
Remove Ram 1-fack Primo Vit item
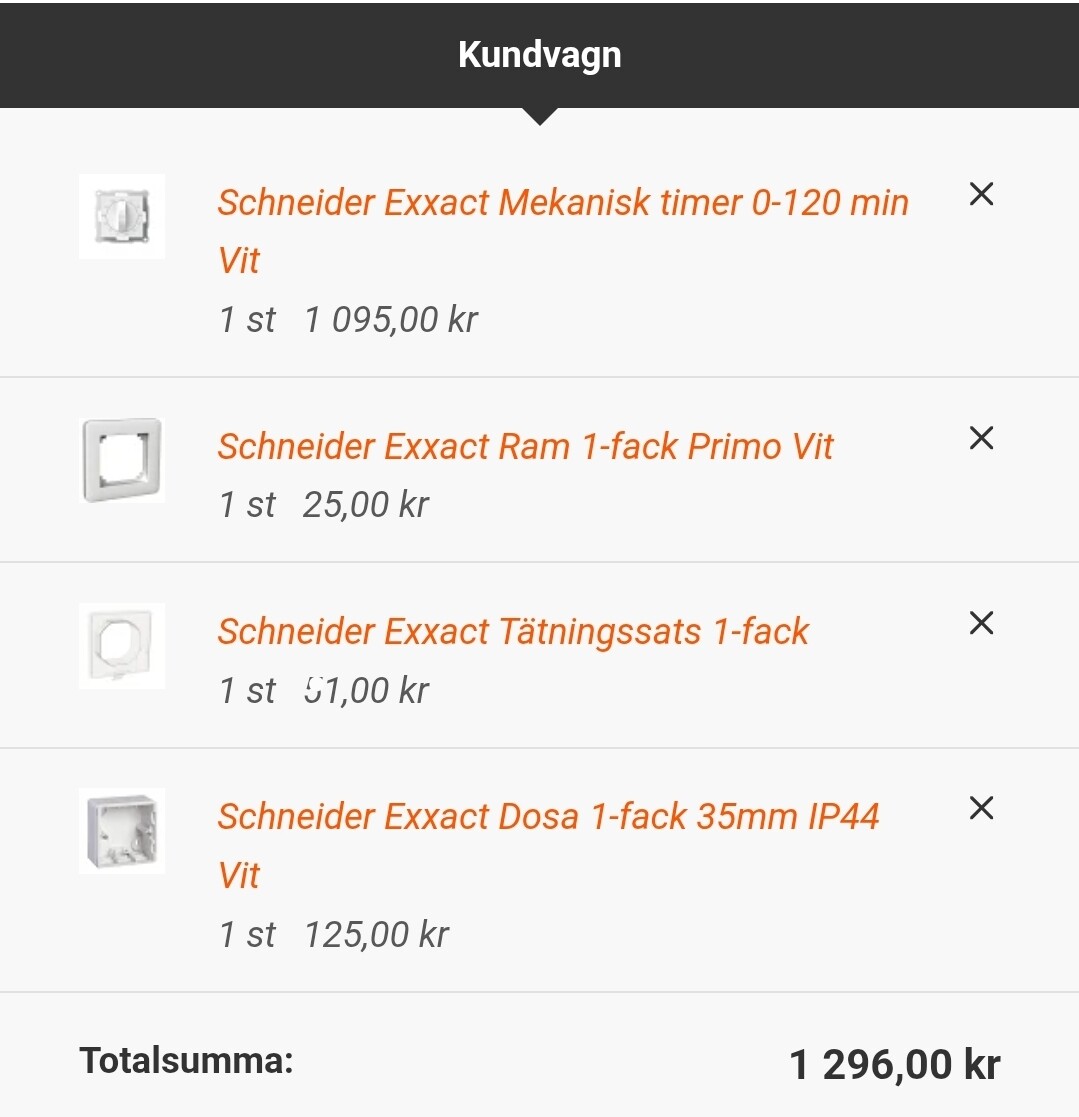[x=981, y=438]
